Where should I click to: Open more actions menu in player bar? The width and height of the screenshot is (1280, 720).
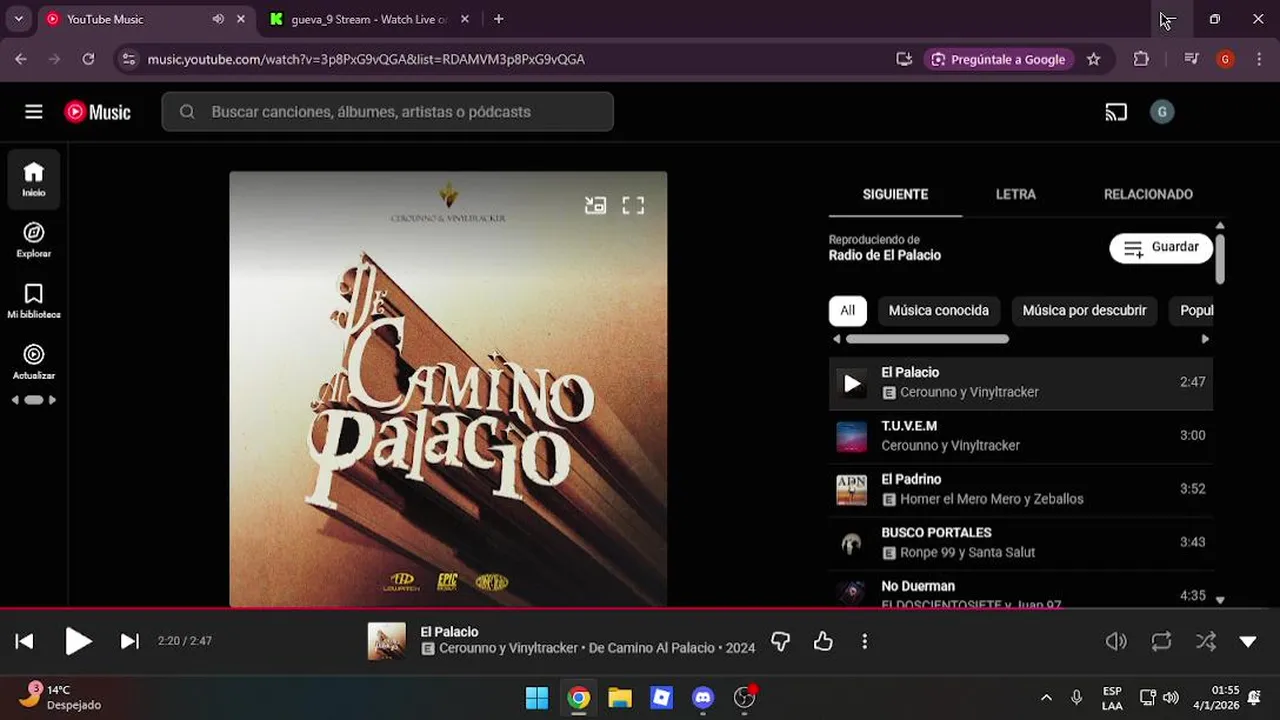865,641
